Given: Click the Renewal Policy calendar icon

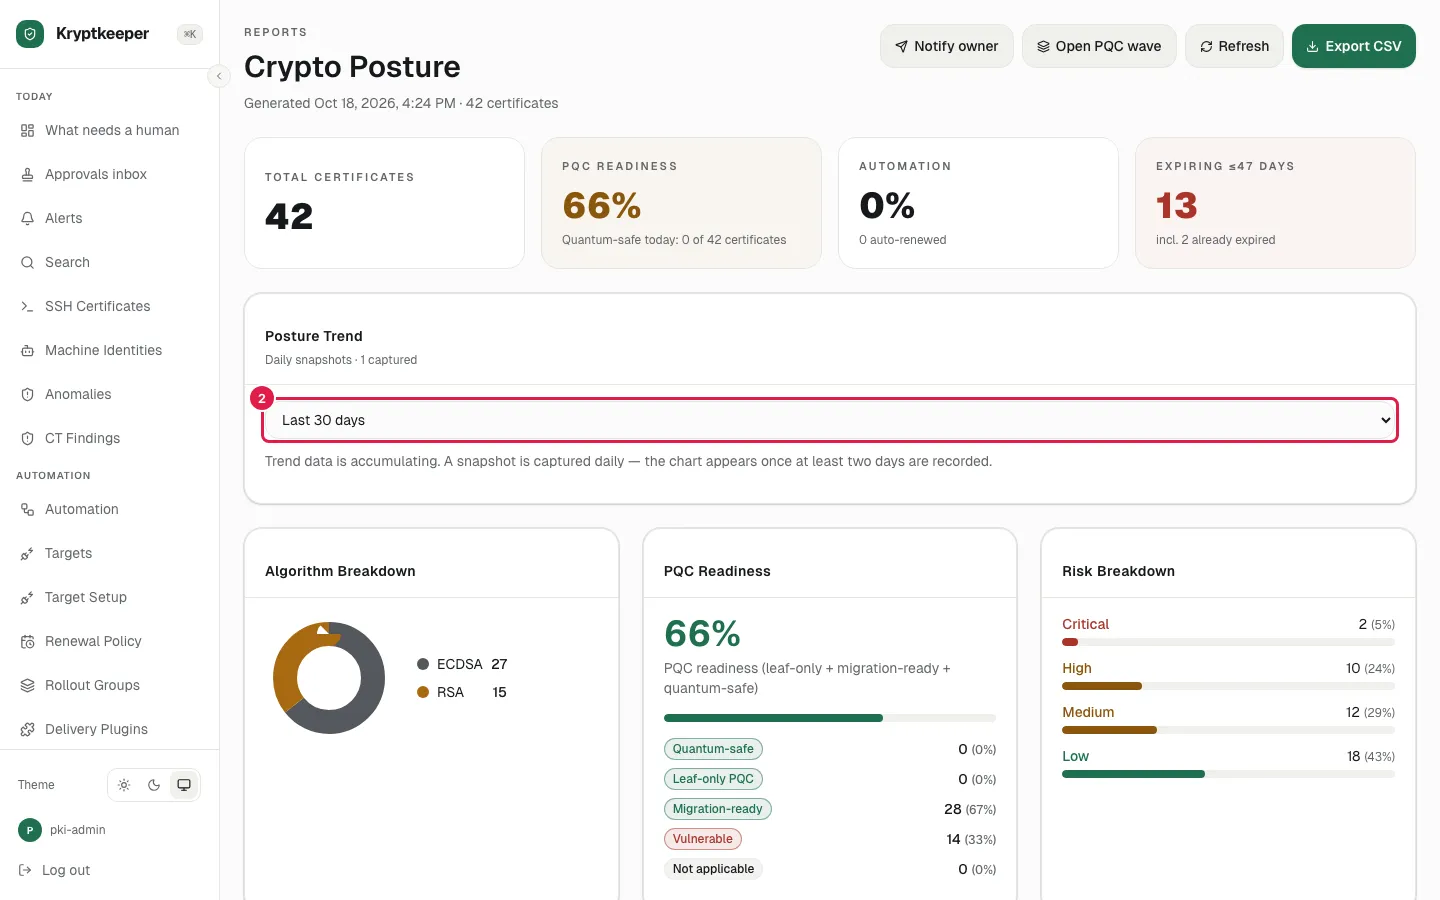Looking at the screenshot, I should (x=27, y=641).
